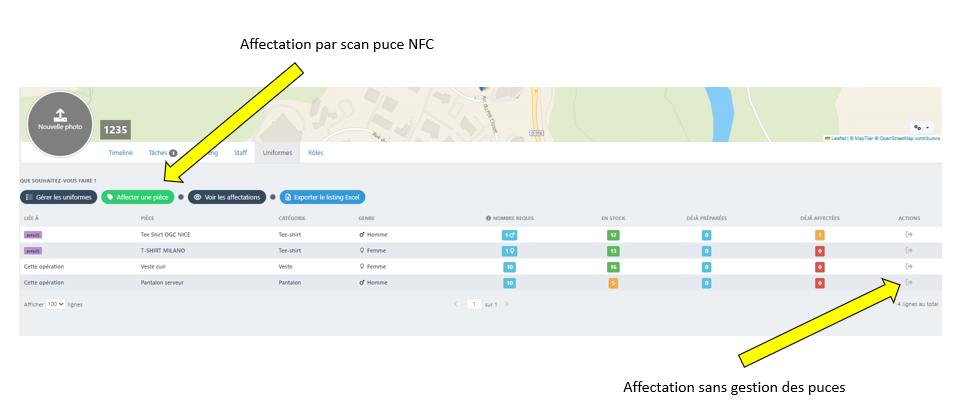The image size is (960, 417).
Task: Click action icon for Pantalon serveur row
Action: click(x=909, y=283)
